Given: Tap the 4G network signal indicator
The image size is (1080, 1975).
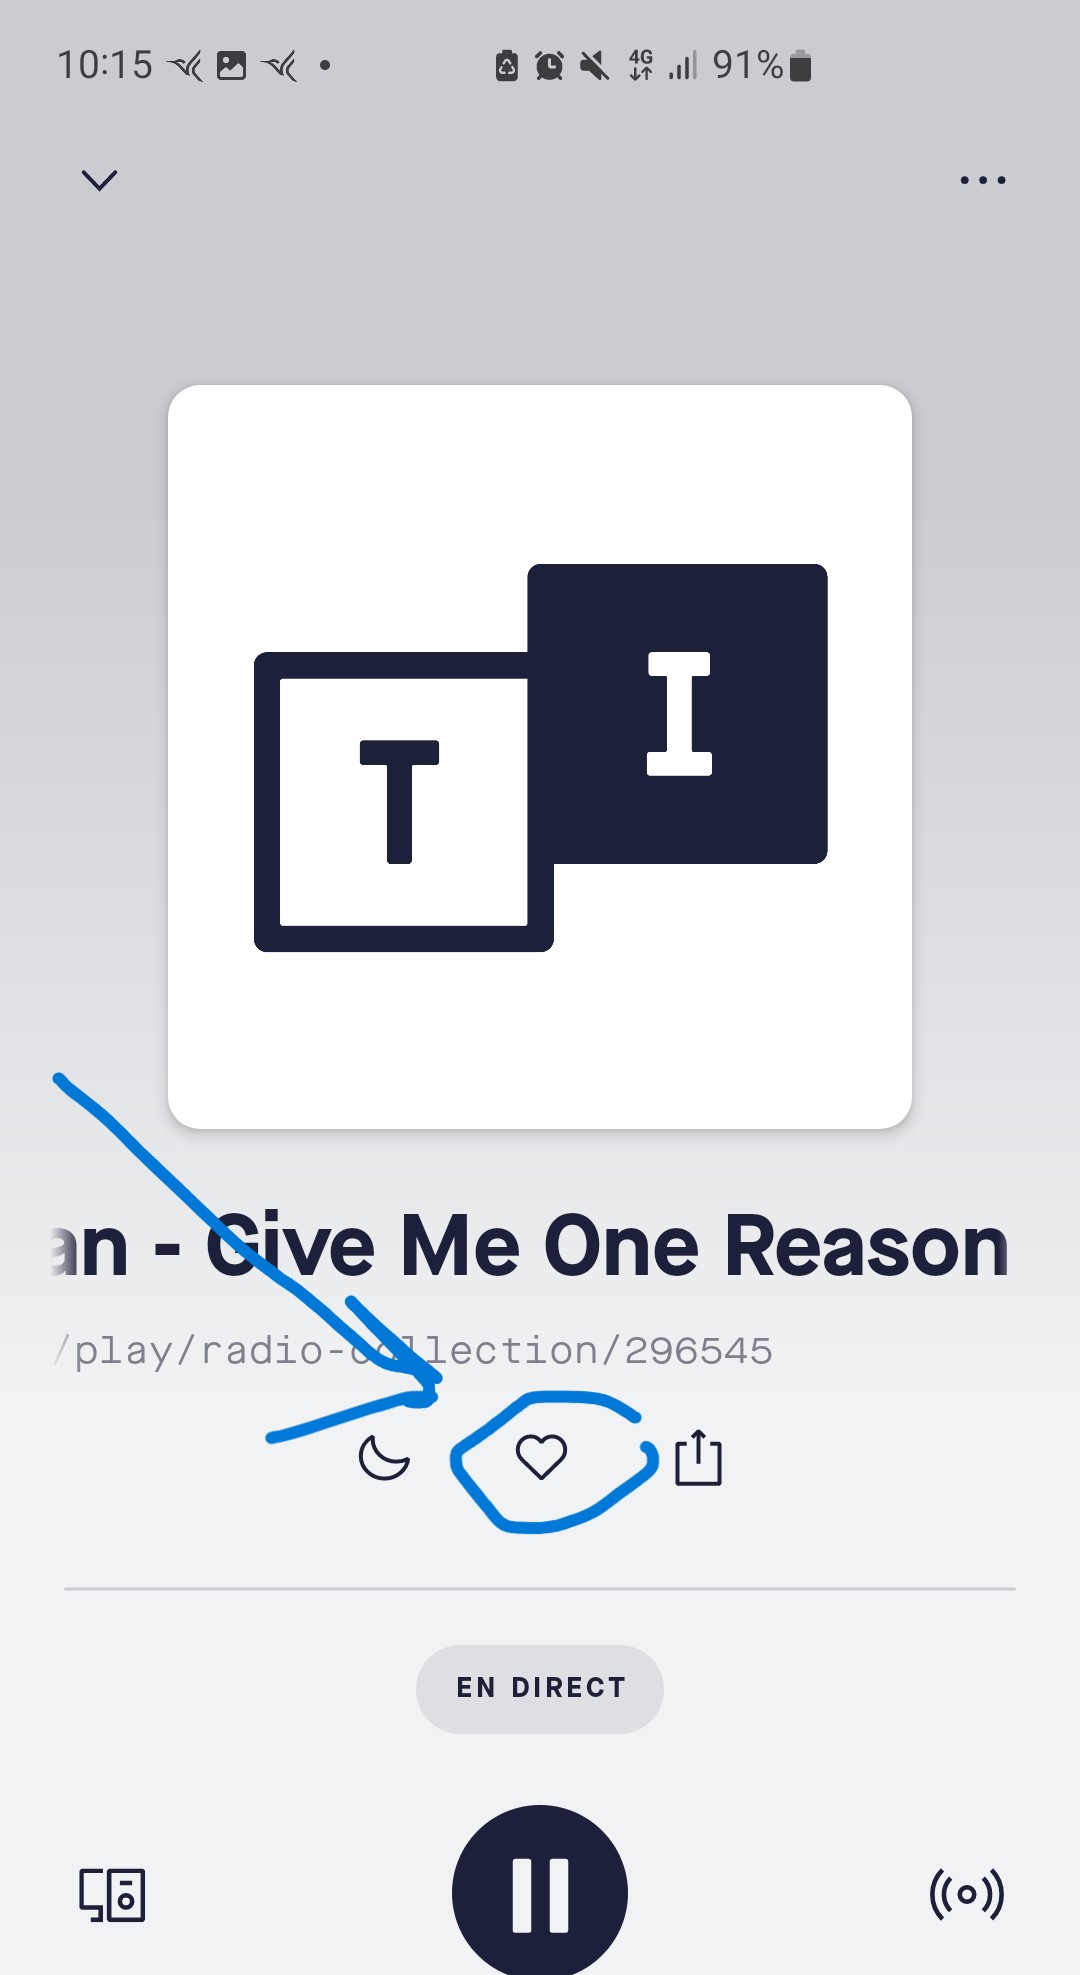Looking at the screenshot, I should pyautogui.click(x=641, y=66).
